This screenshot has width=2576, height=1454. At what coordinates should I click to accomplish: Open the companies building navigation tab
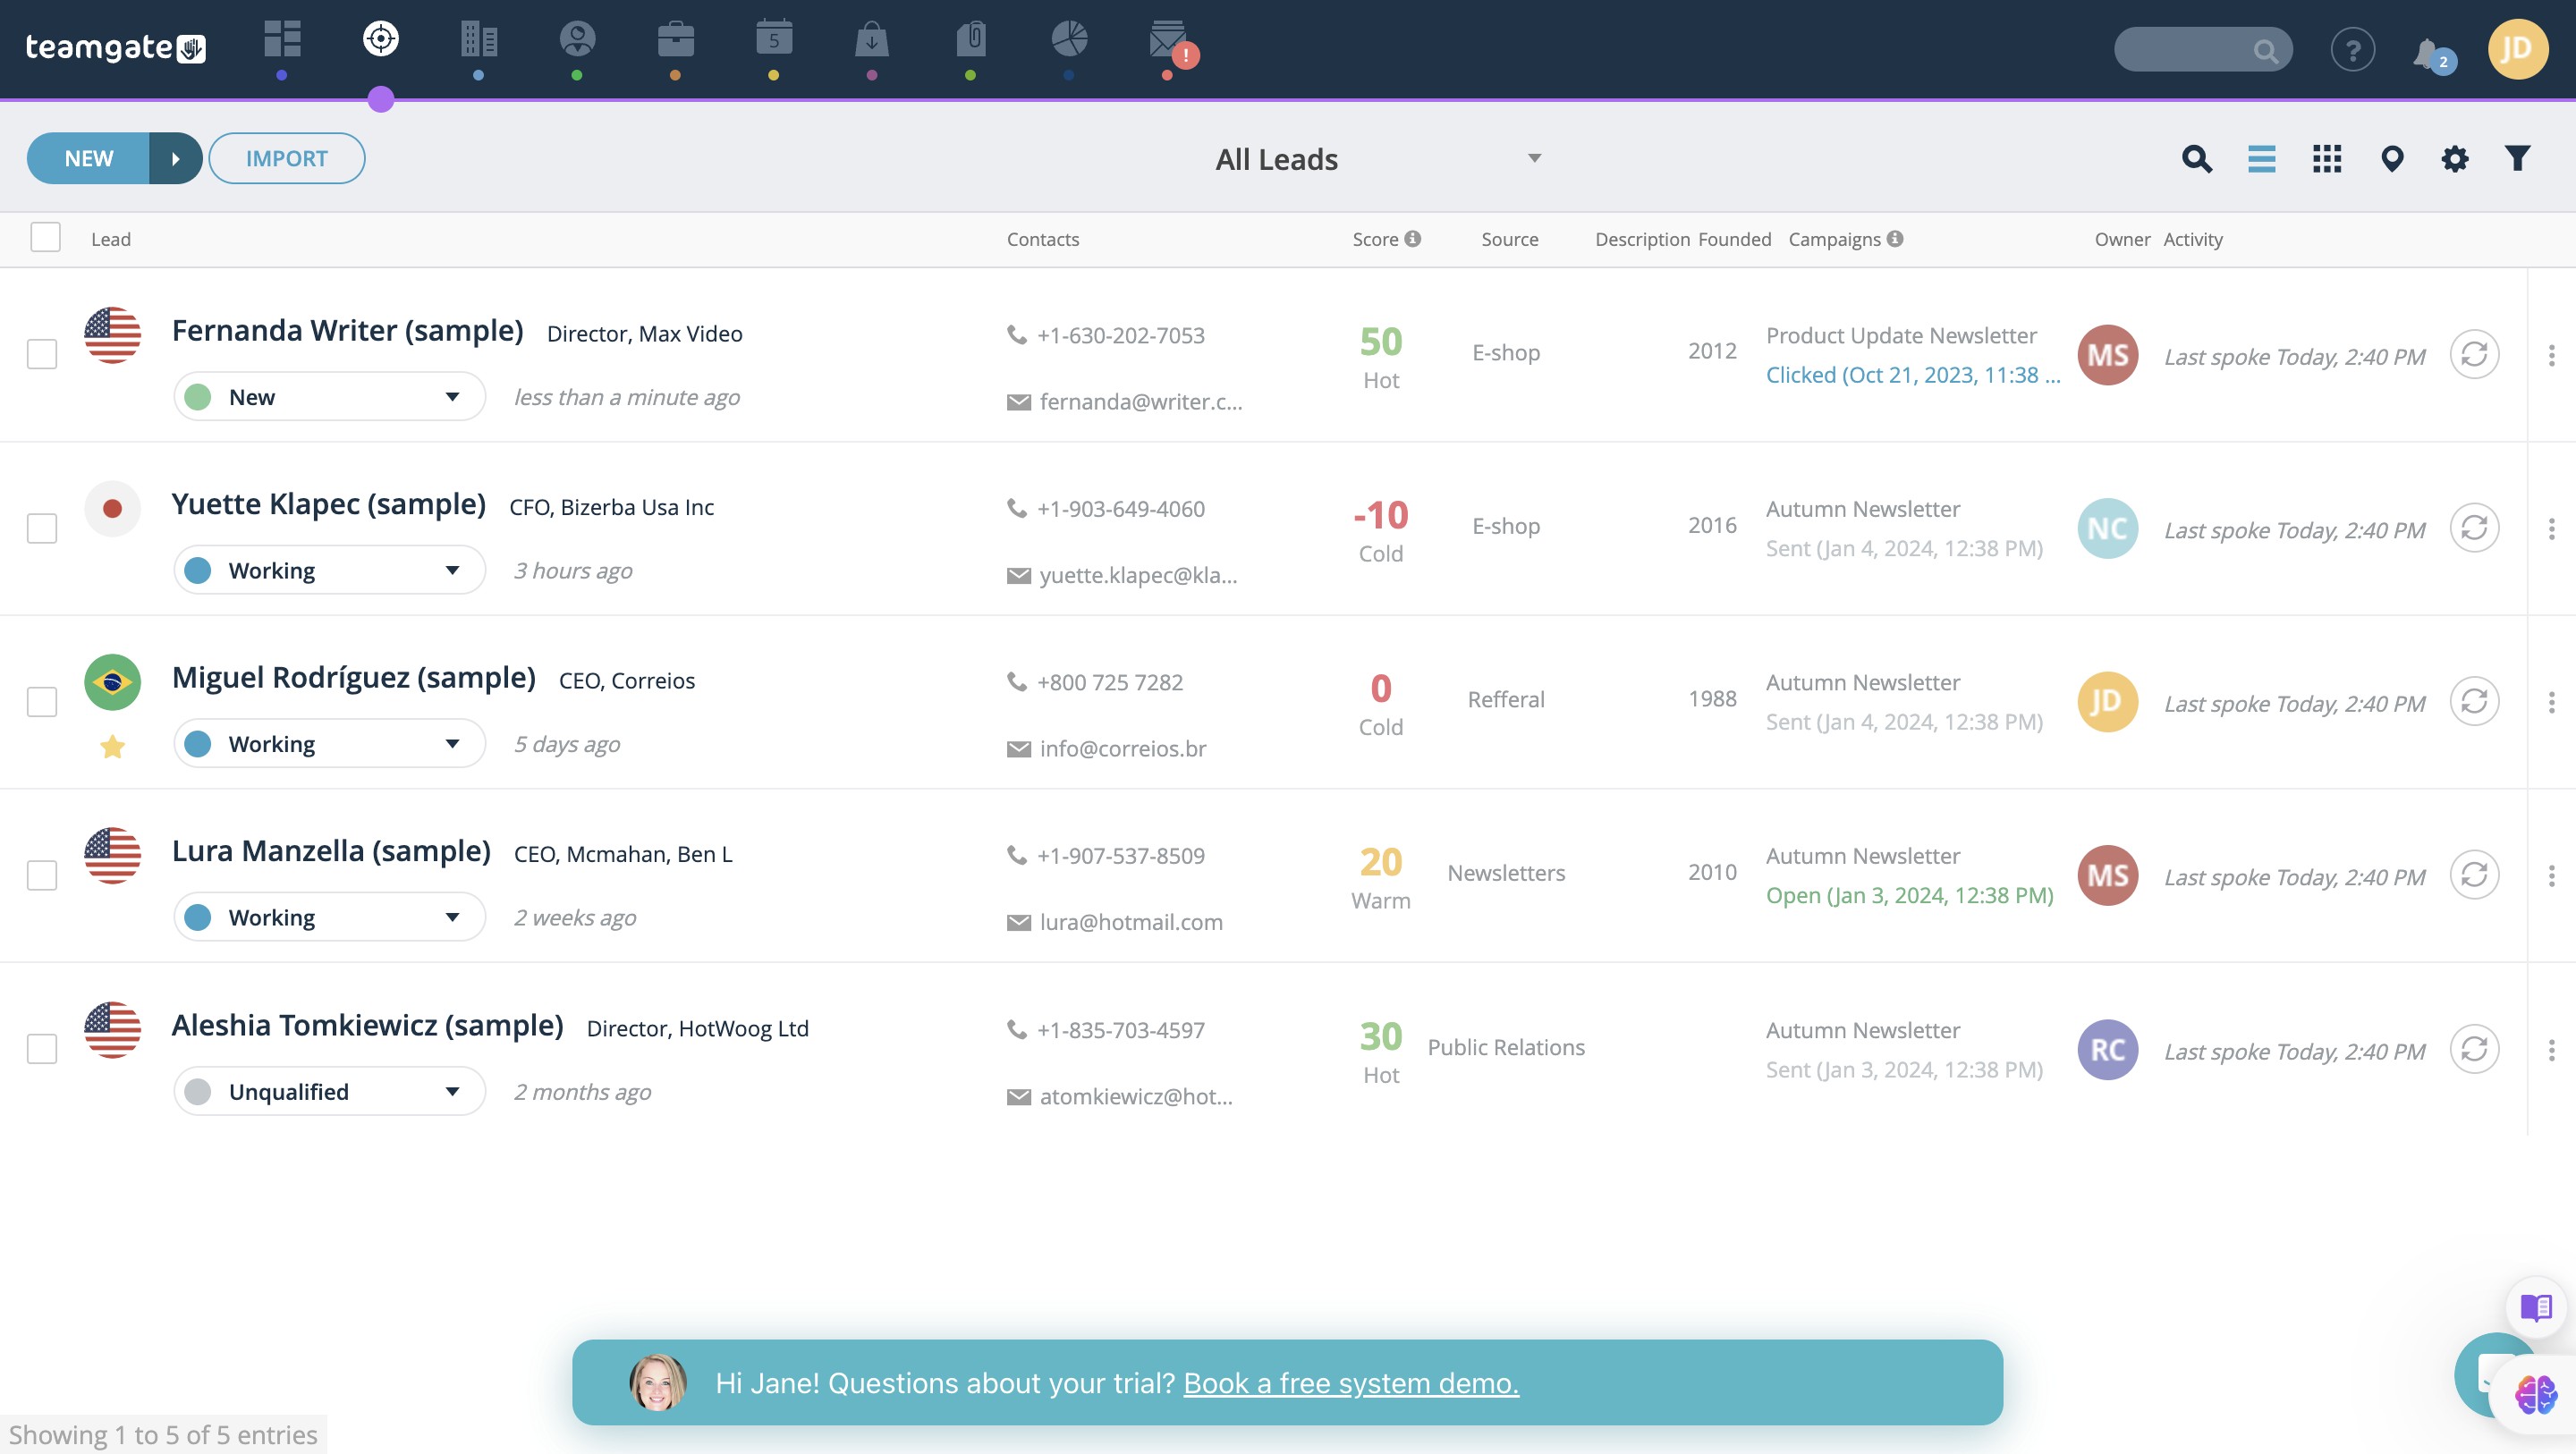tap(479, 40)
